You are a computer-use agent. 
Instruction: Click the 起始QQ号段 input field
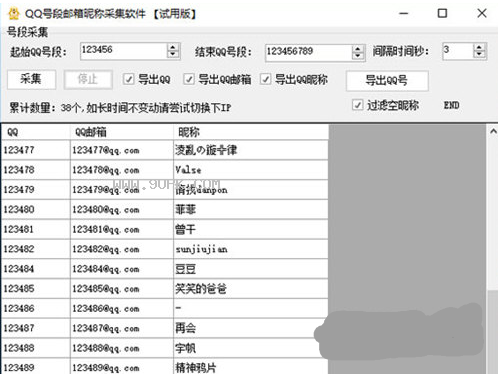coord(123,51)
